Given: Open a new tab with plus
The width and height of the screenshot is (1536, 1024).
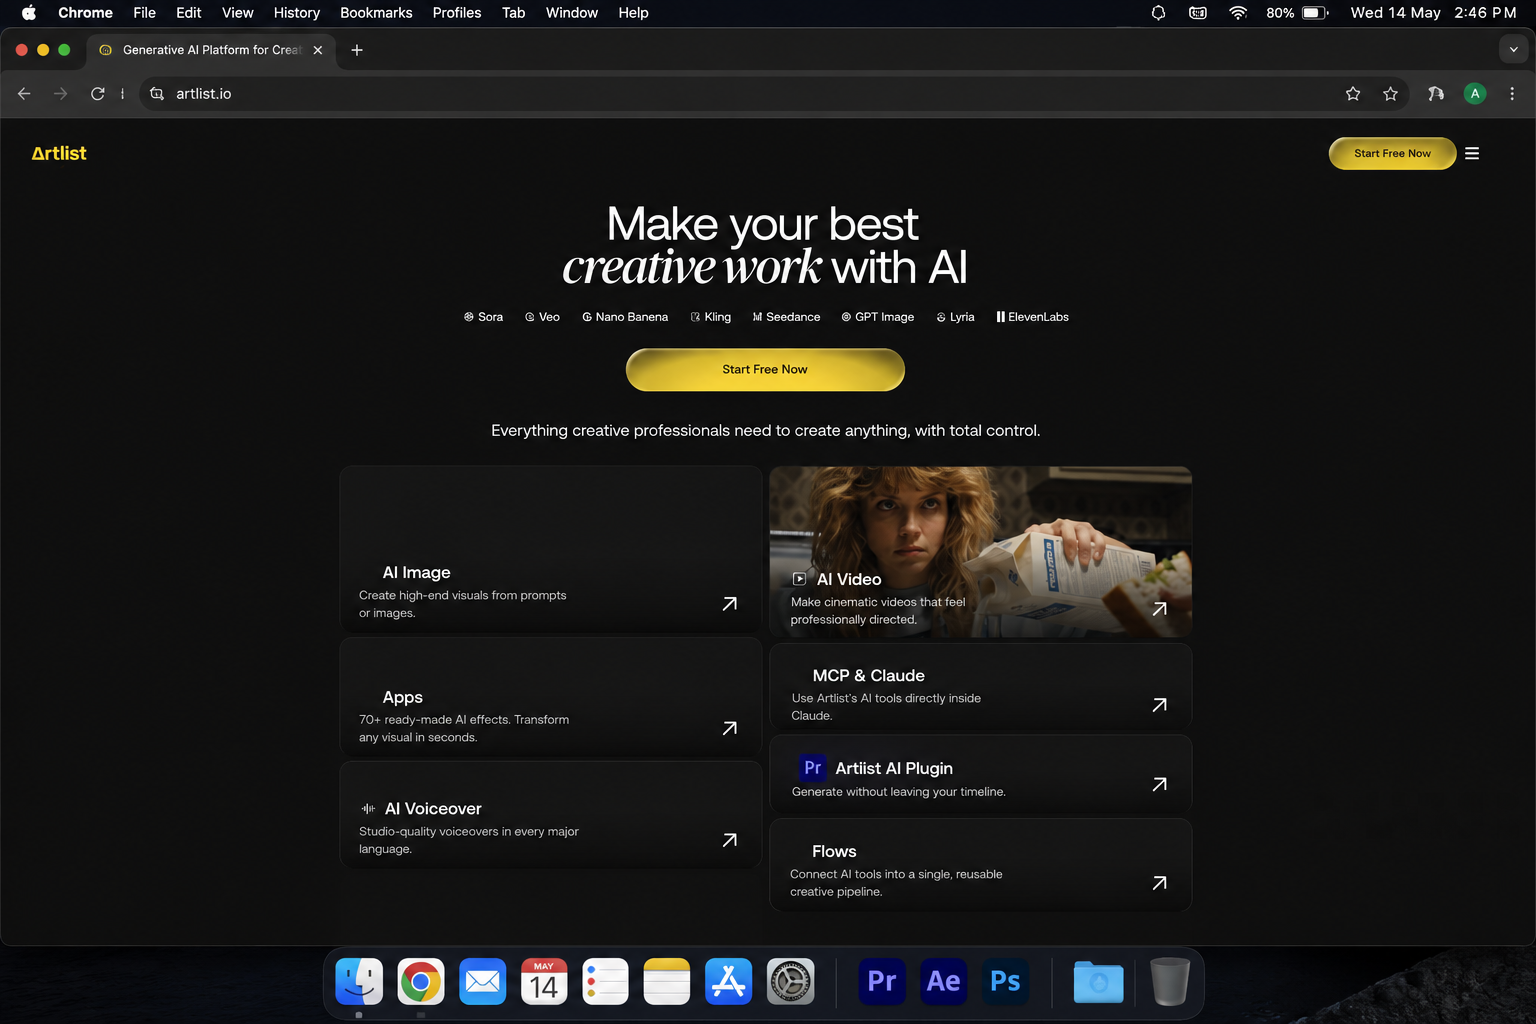Looking at the screenshot, I should 357,50.
